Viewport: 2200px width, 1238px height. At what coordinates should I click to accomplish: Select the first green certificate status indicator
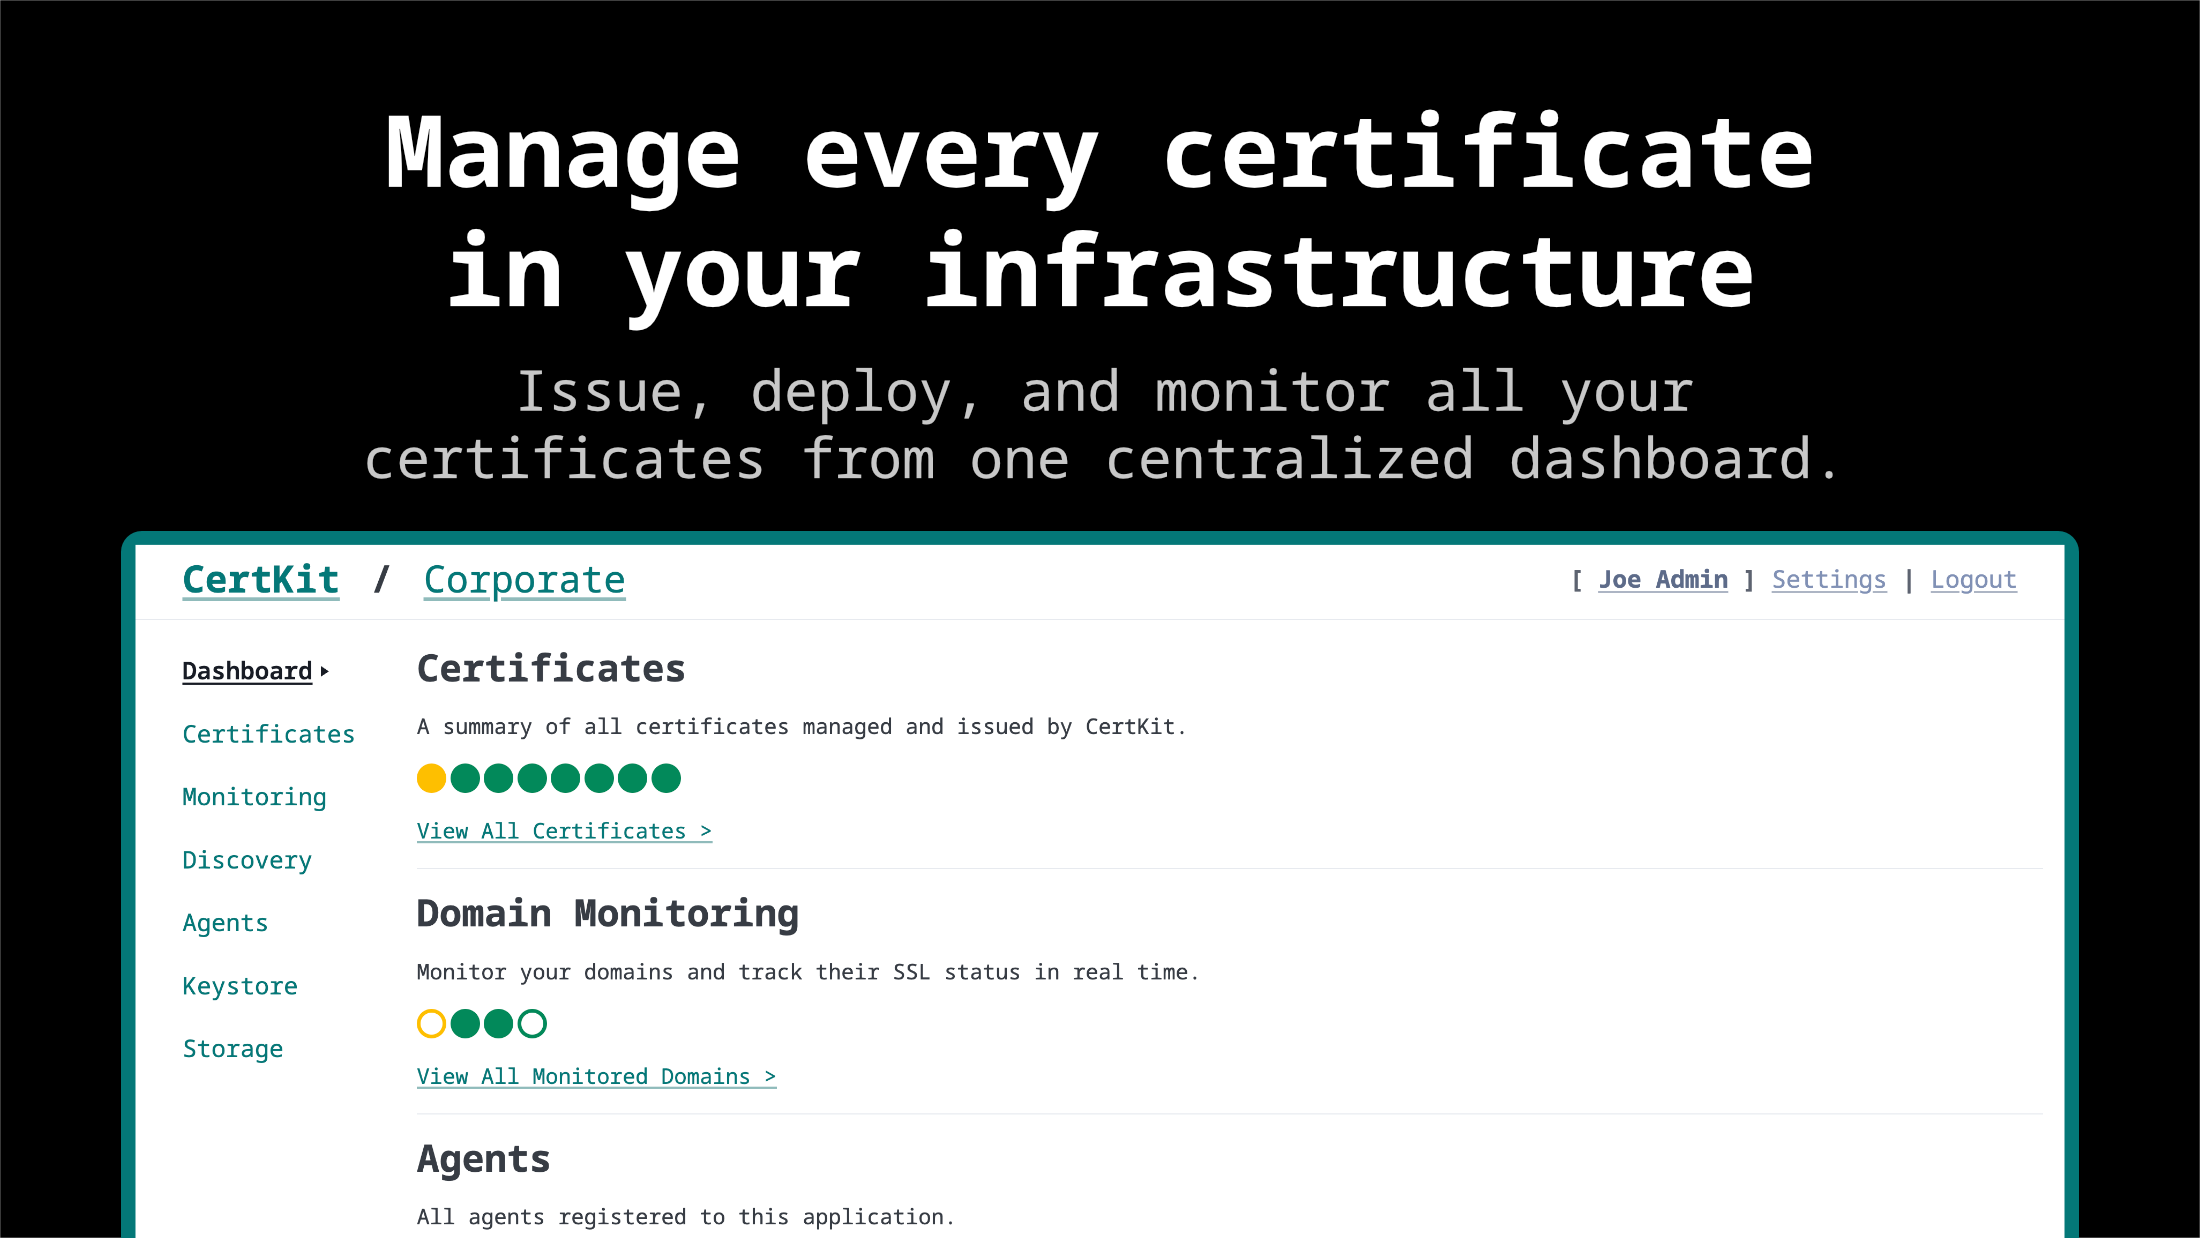click(x=465, y=778)
